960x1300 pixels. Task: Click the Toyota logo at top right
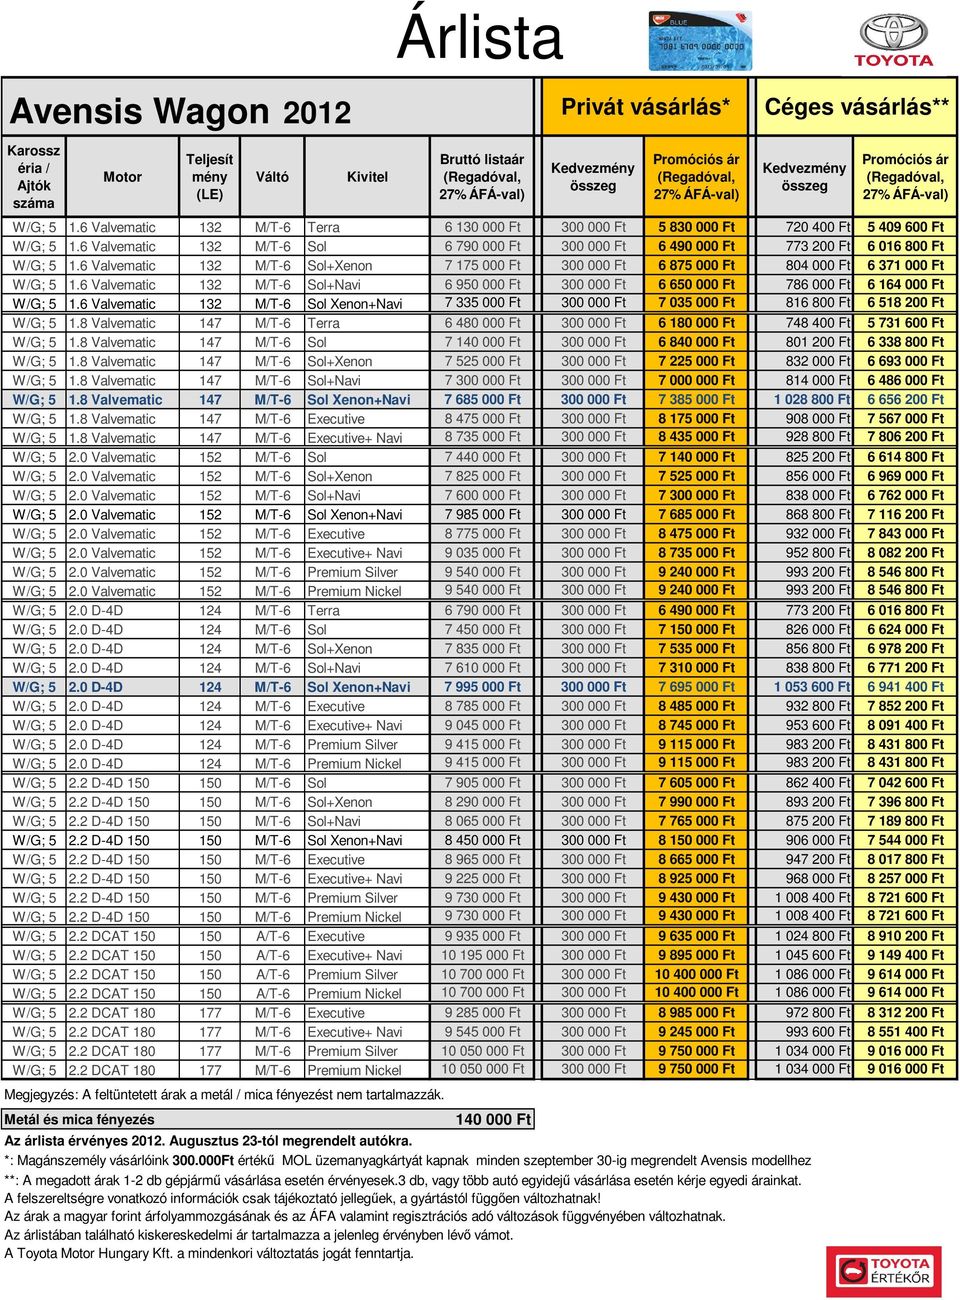click(x=893, y=41)
